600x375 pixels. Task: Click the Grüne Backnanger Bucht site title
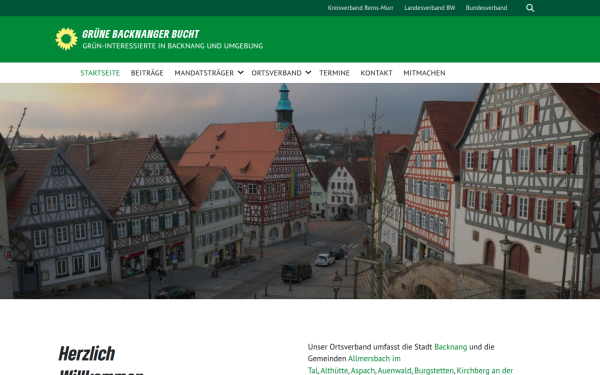pos(140,34)
